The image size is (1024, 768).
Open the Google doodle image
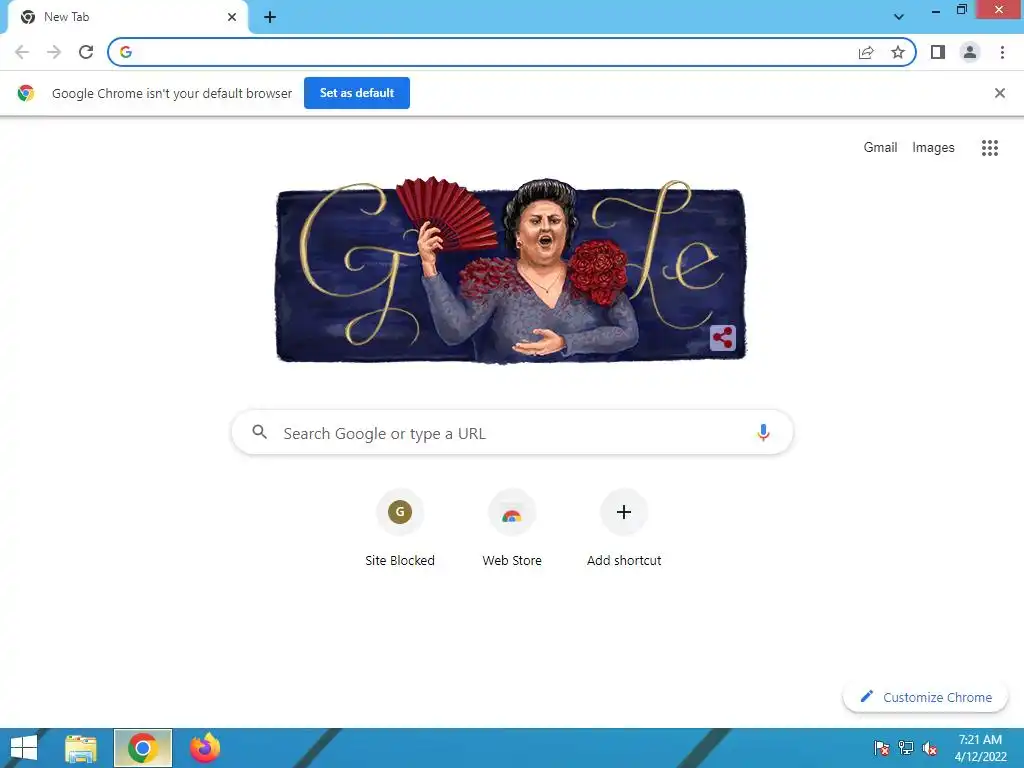pos(511,270)
